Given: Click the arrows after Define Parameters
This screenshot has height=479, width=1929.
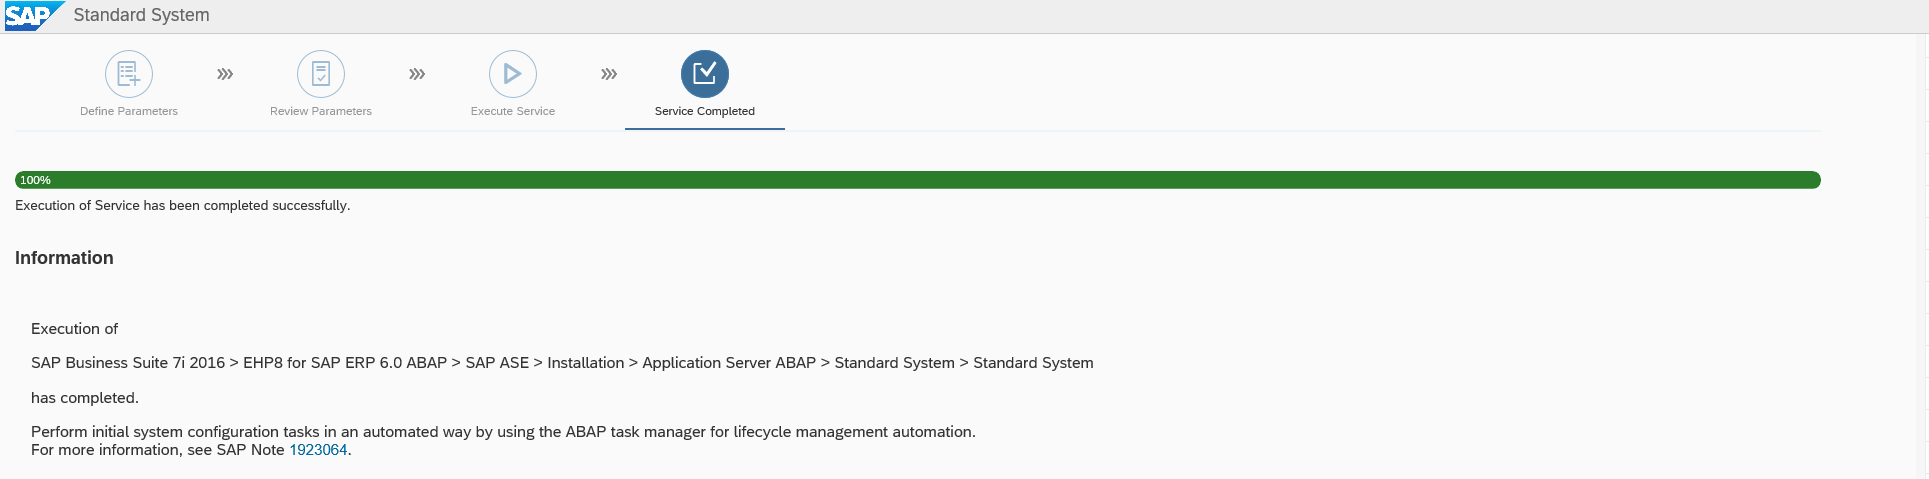Looking at the screenshot, I should 225,74.
